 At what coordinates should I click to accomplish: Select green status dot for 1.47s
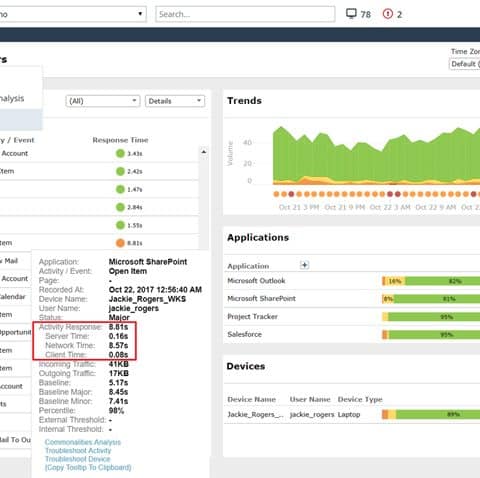coord(120,189)
